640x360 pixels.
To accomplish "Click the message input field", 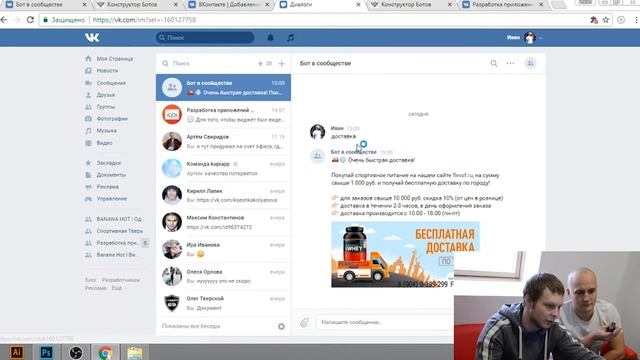I will tap(385, 322).
